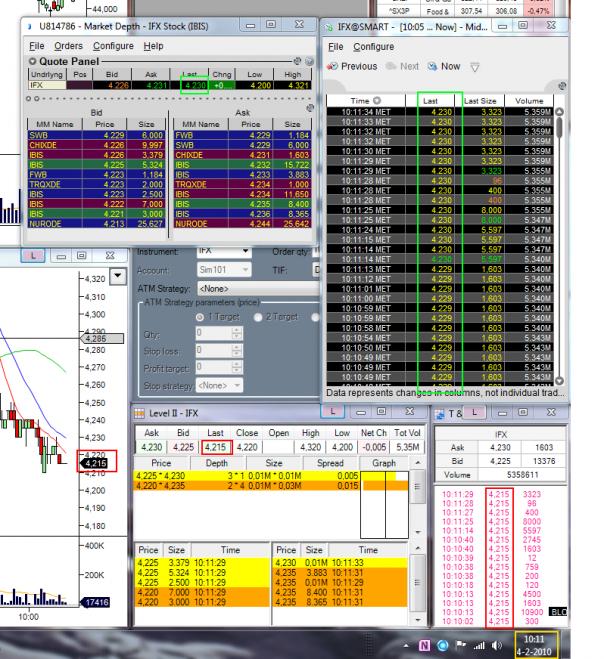Open the Orders menu in Market Depth
604x659 pixels.
click(68, 46)
